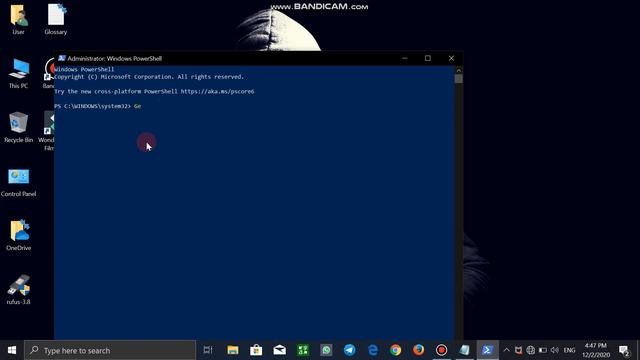Open the red antivirus tray icon
The height and width of the screenshot is (360, 640).
pyautogui.click(x=518, y=350)
